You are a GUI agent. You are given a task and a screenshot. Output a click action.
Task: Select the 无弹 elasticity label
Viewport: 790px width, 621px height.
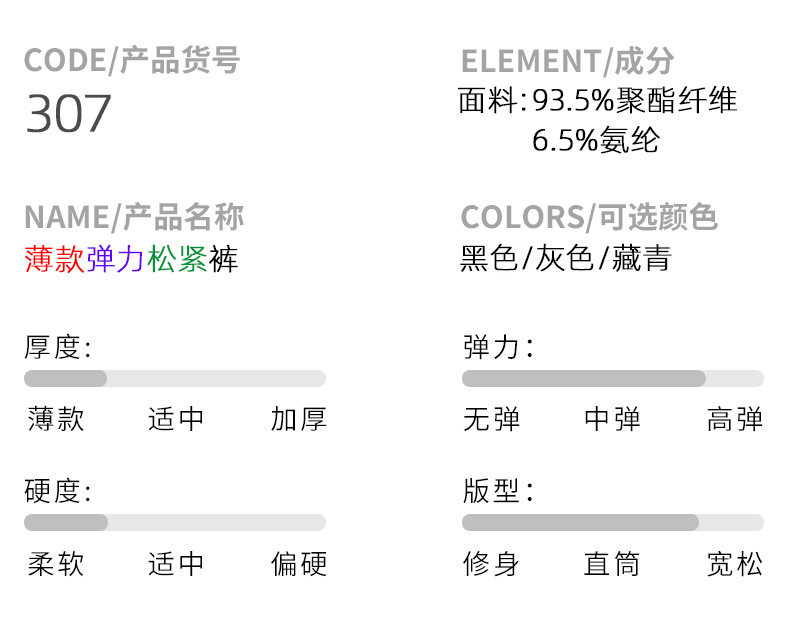click(492, 419)
